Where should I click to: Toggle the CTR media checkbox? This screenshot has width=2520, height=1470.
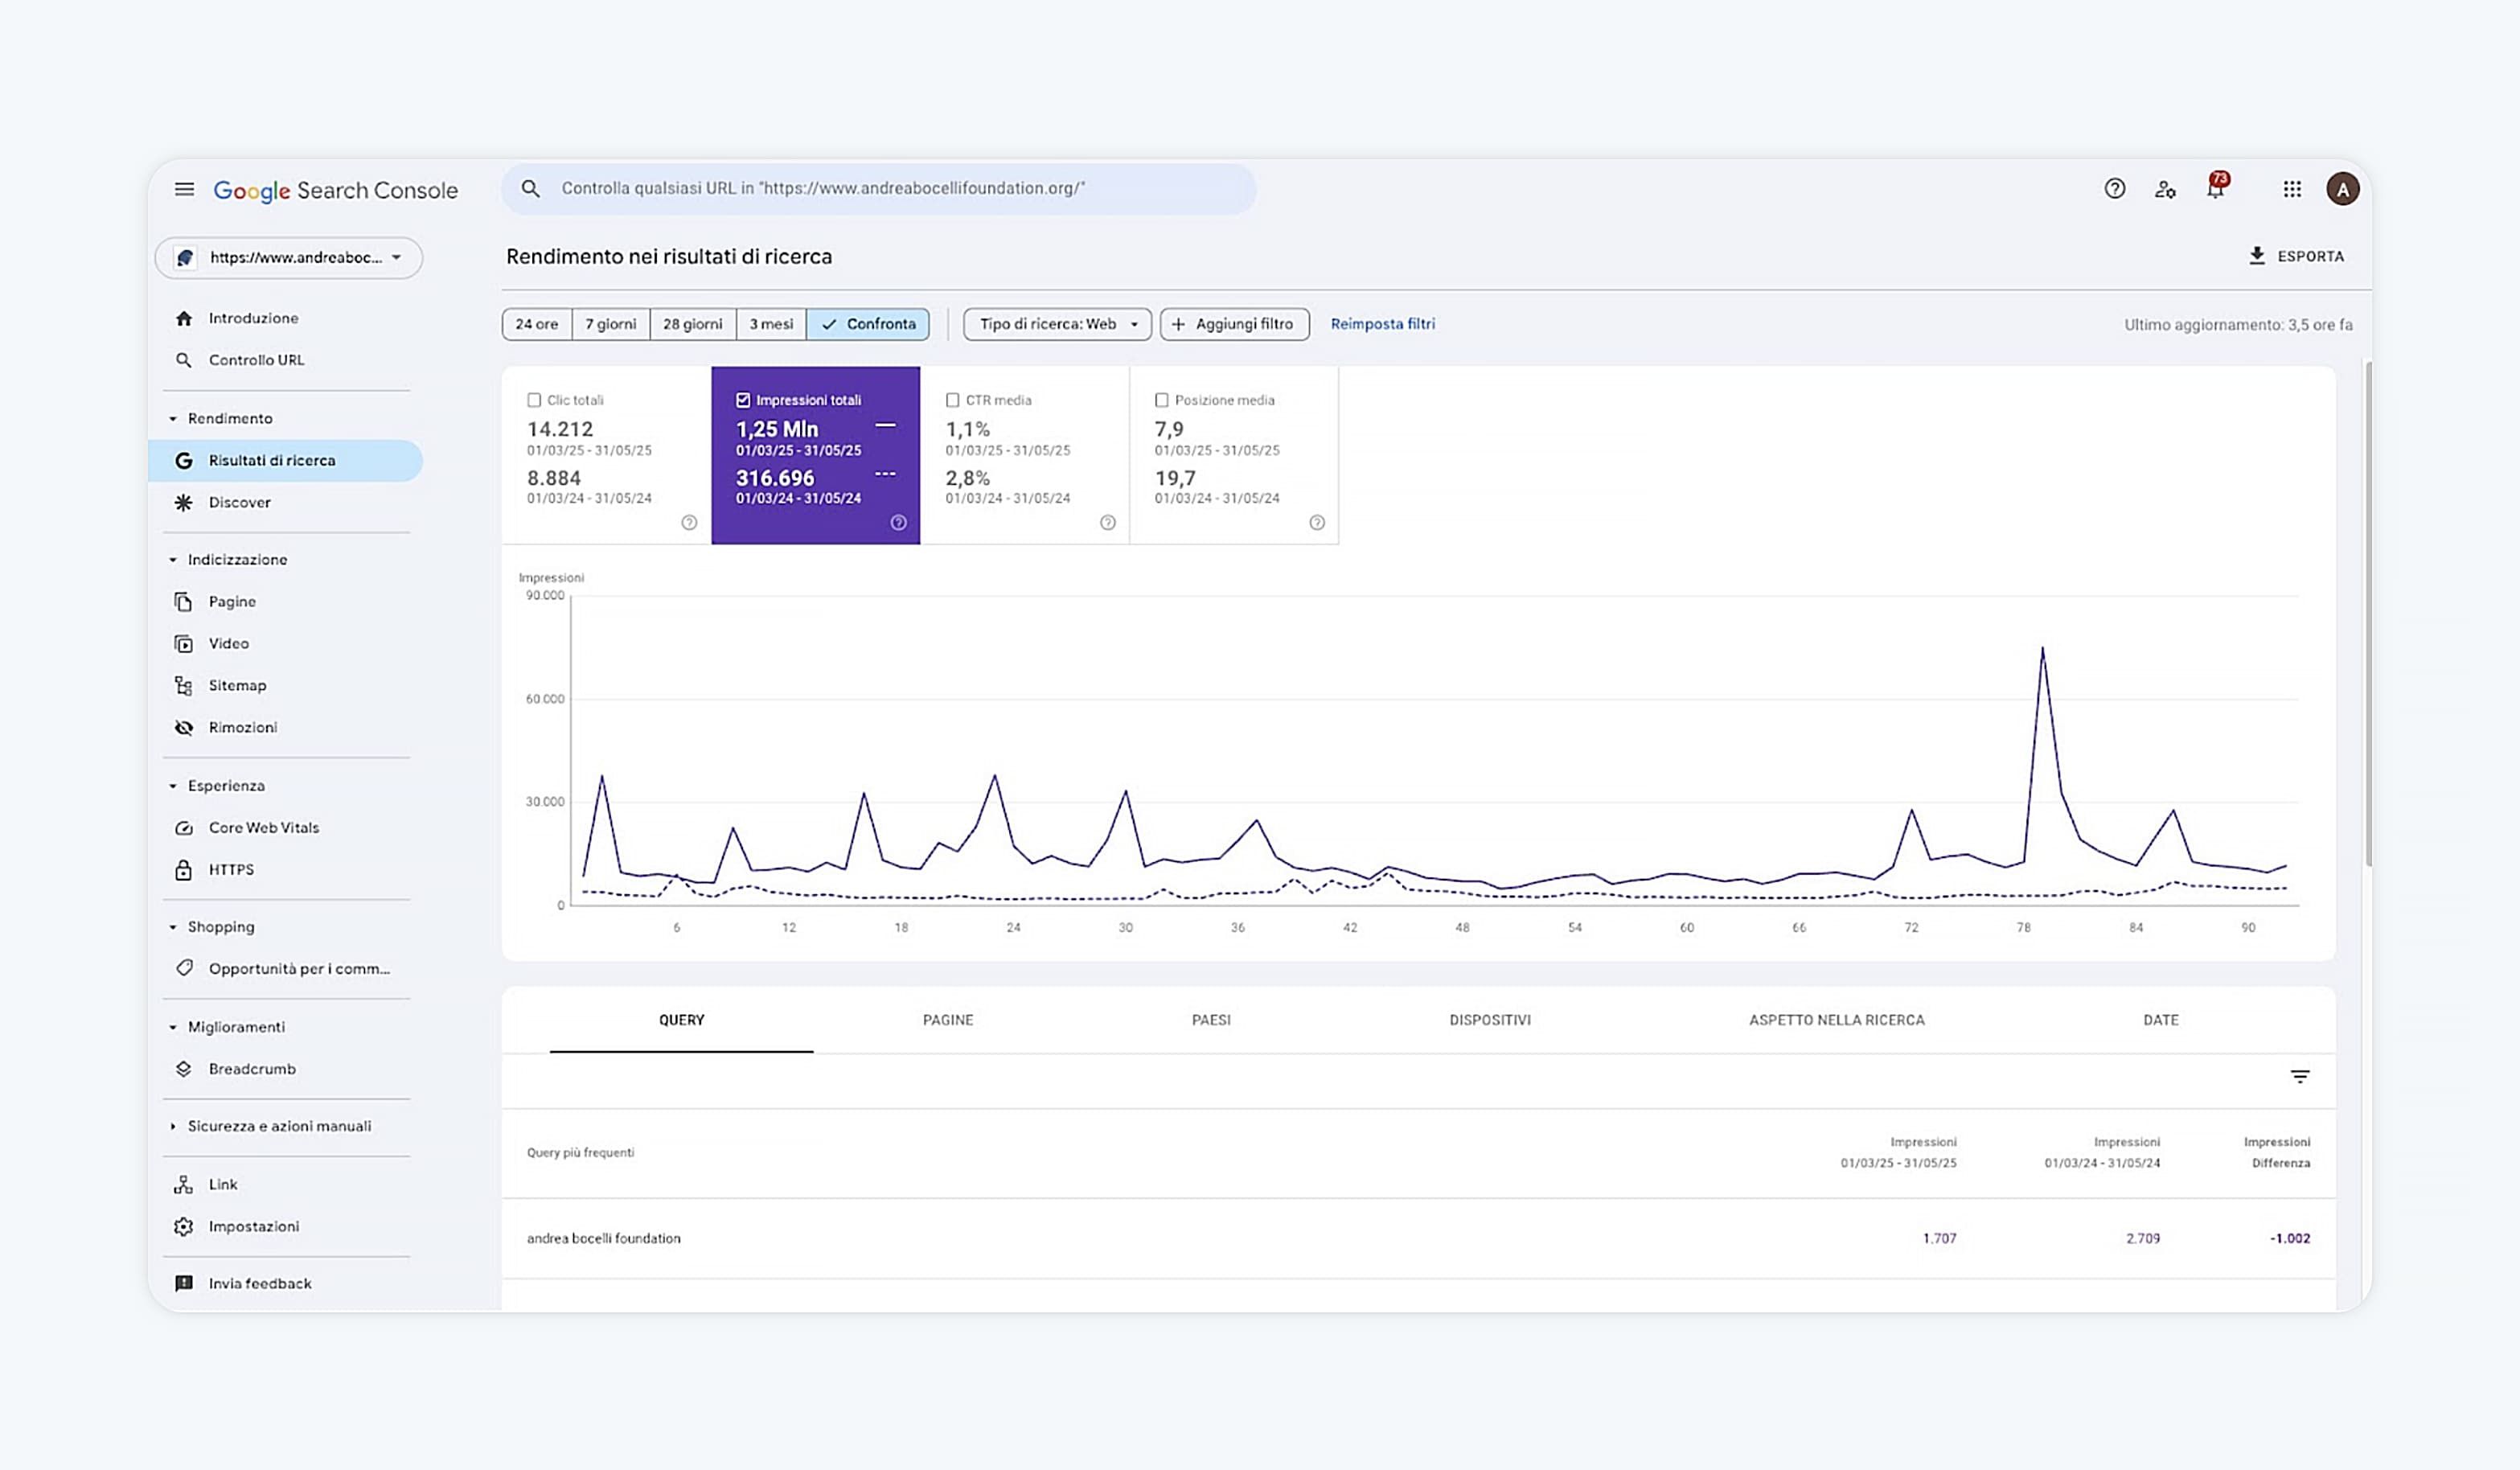click(953, 400)
